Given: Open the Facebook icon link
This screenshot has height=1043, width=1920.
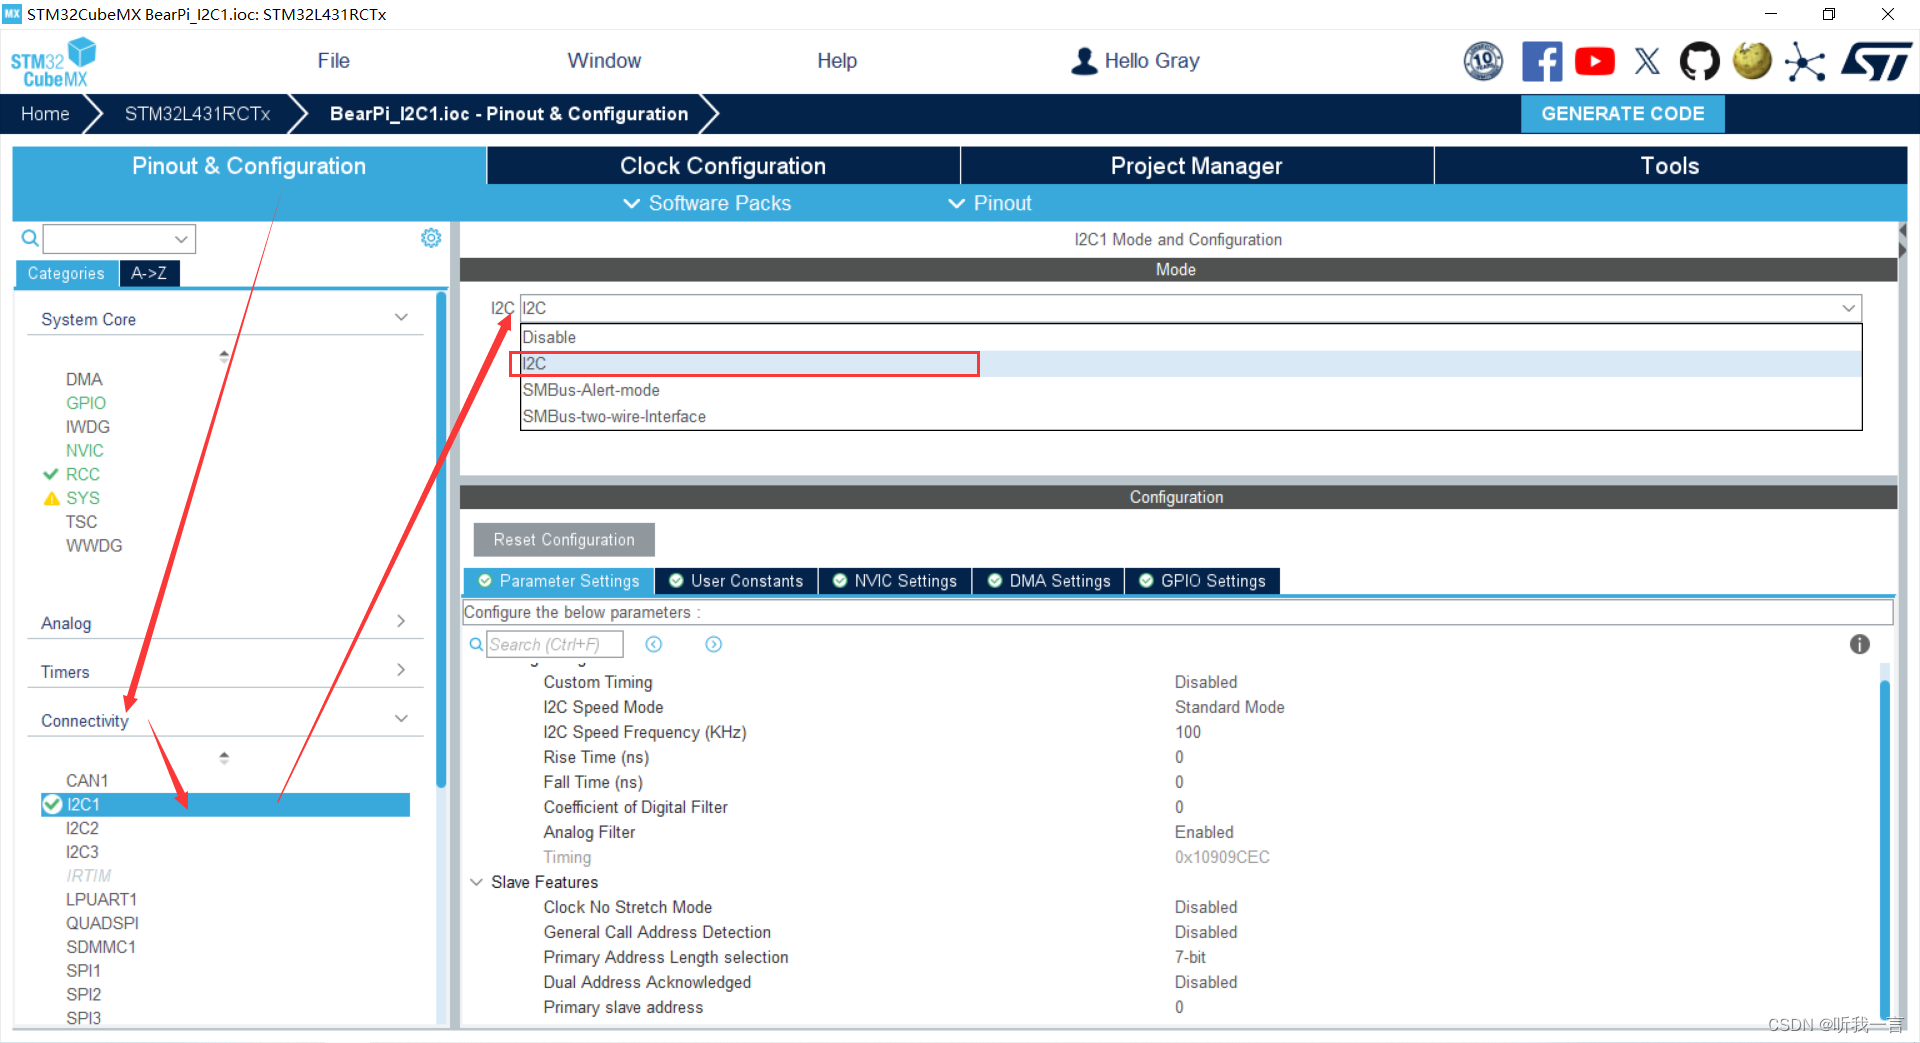Looking at the screenshot, I should point(1541,61).
